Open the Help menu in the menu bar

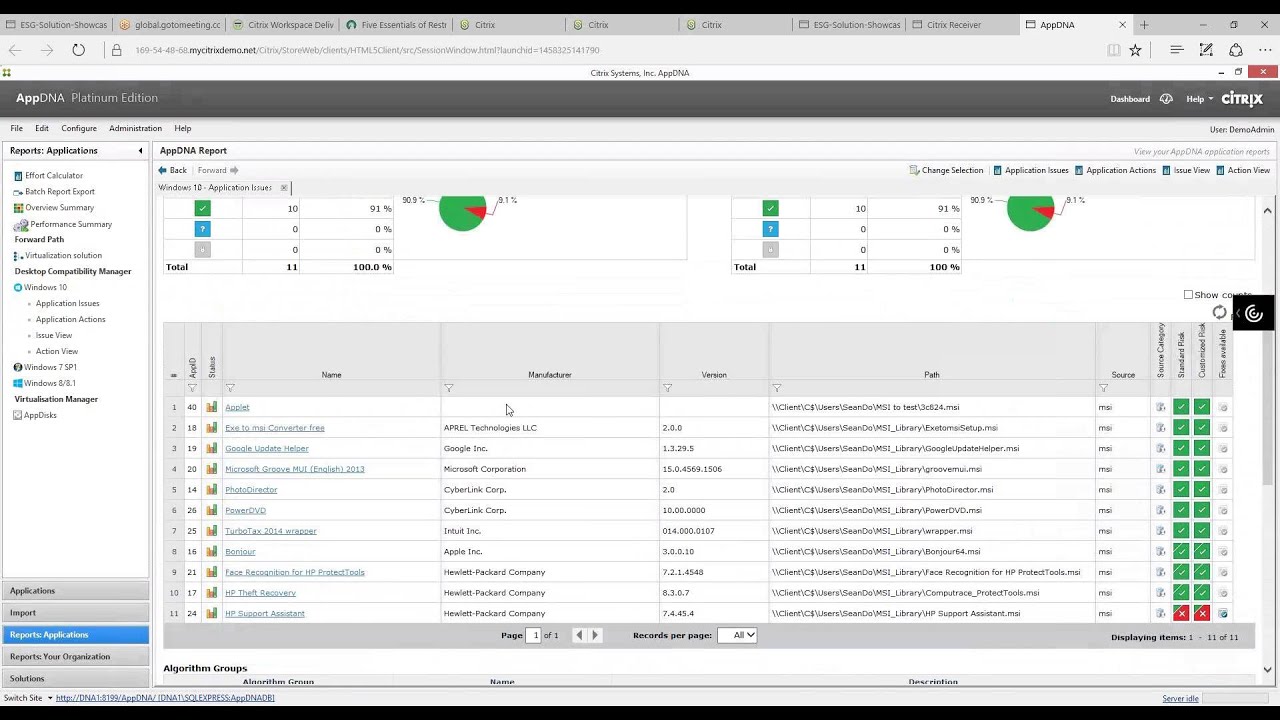pos(183,128)
